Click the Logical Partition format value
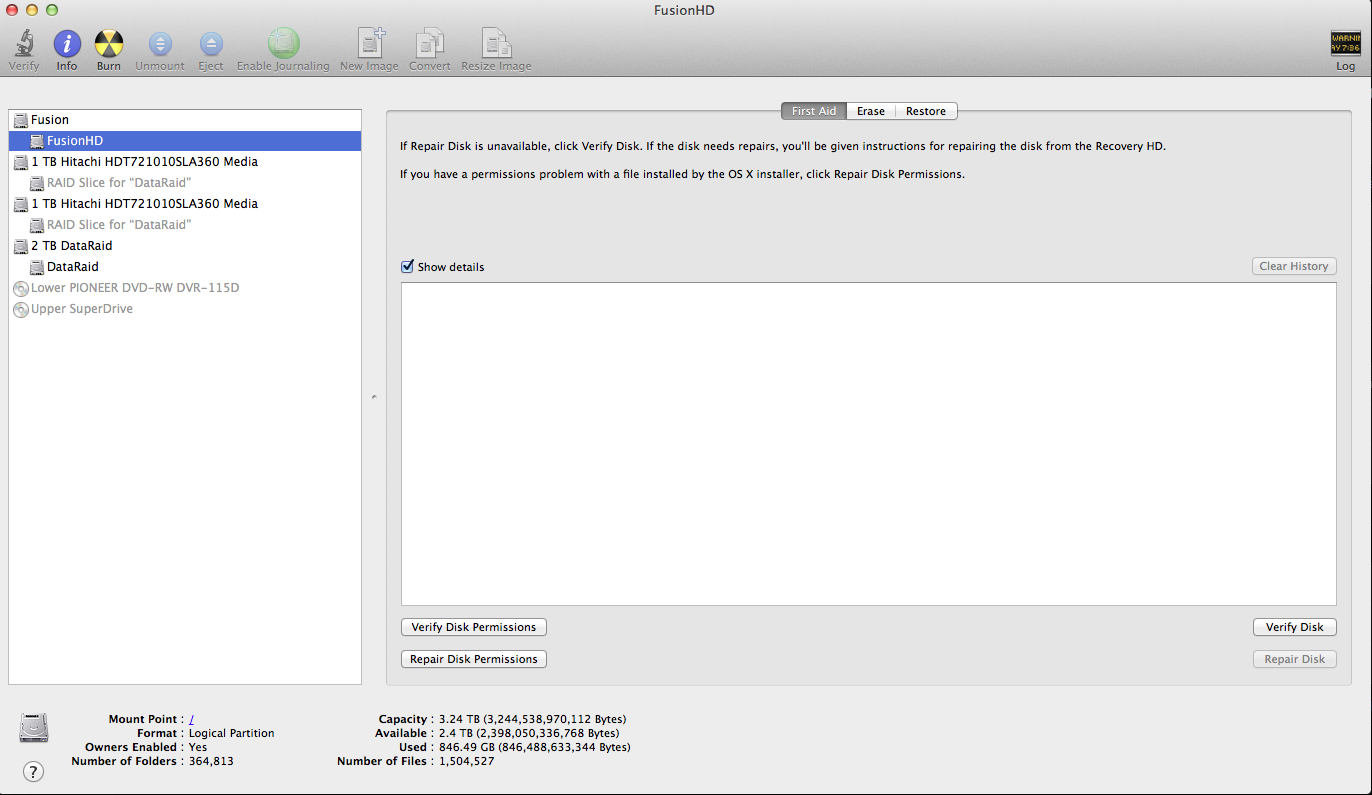The image size is (1372, 795). [231, 733]
